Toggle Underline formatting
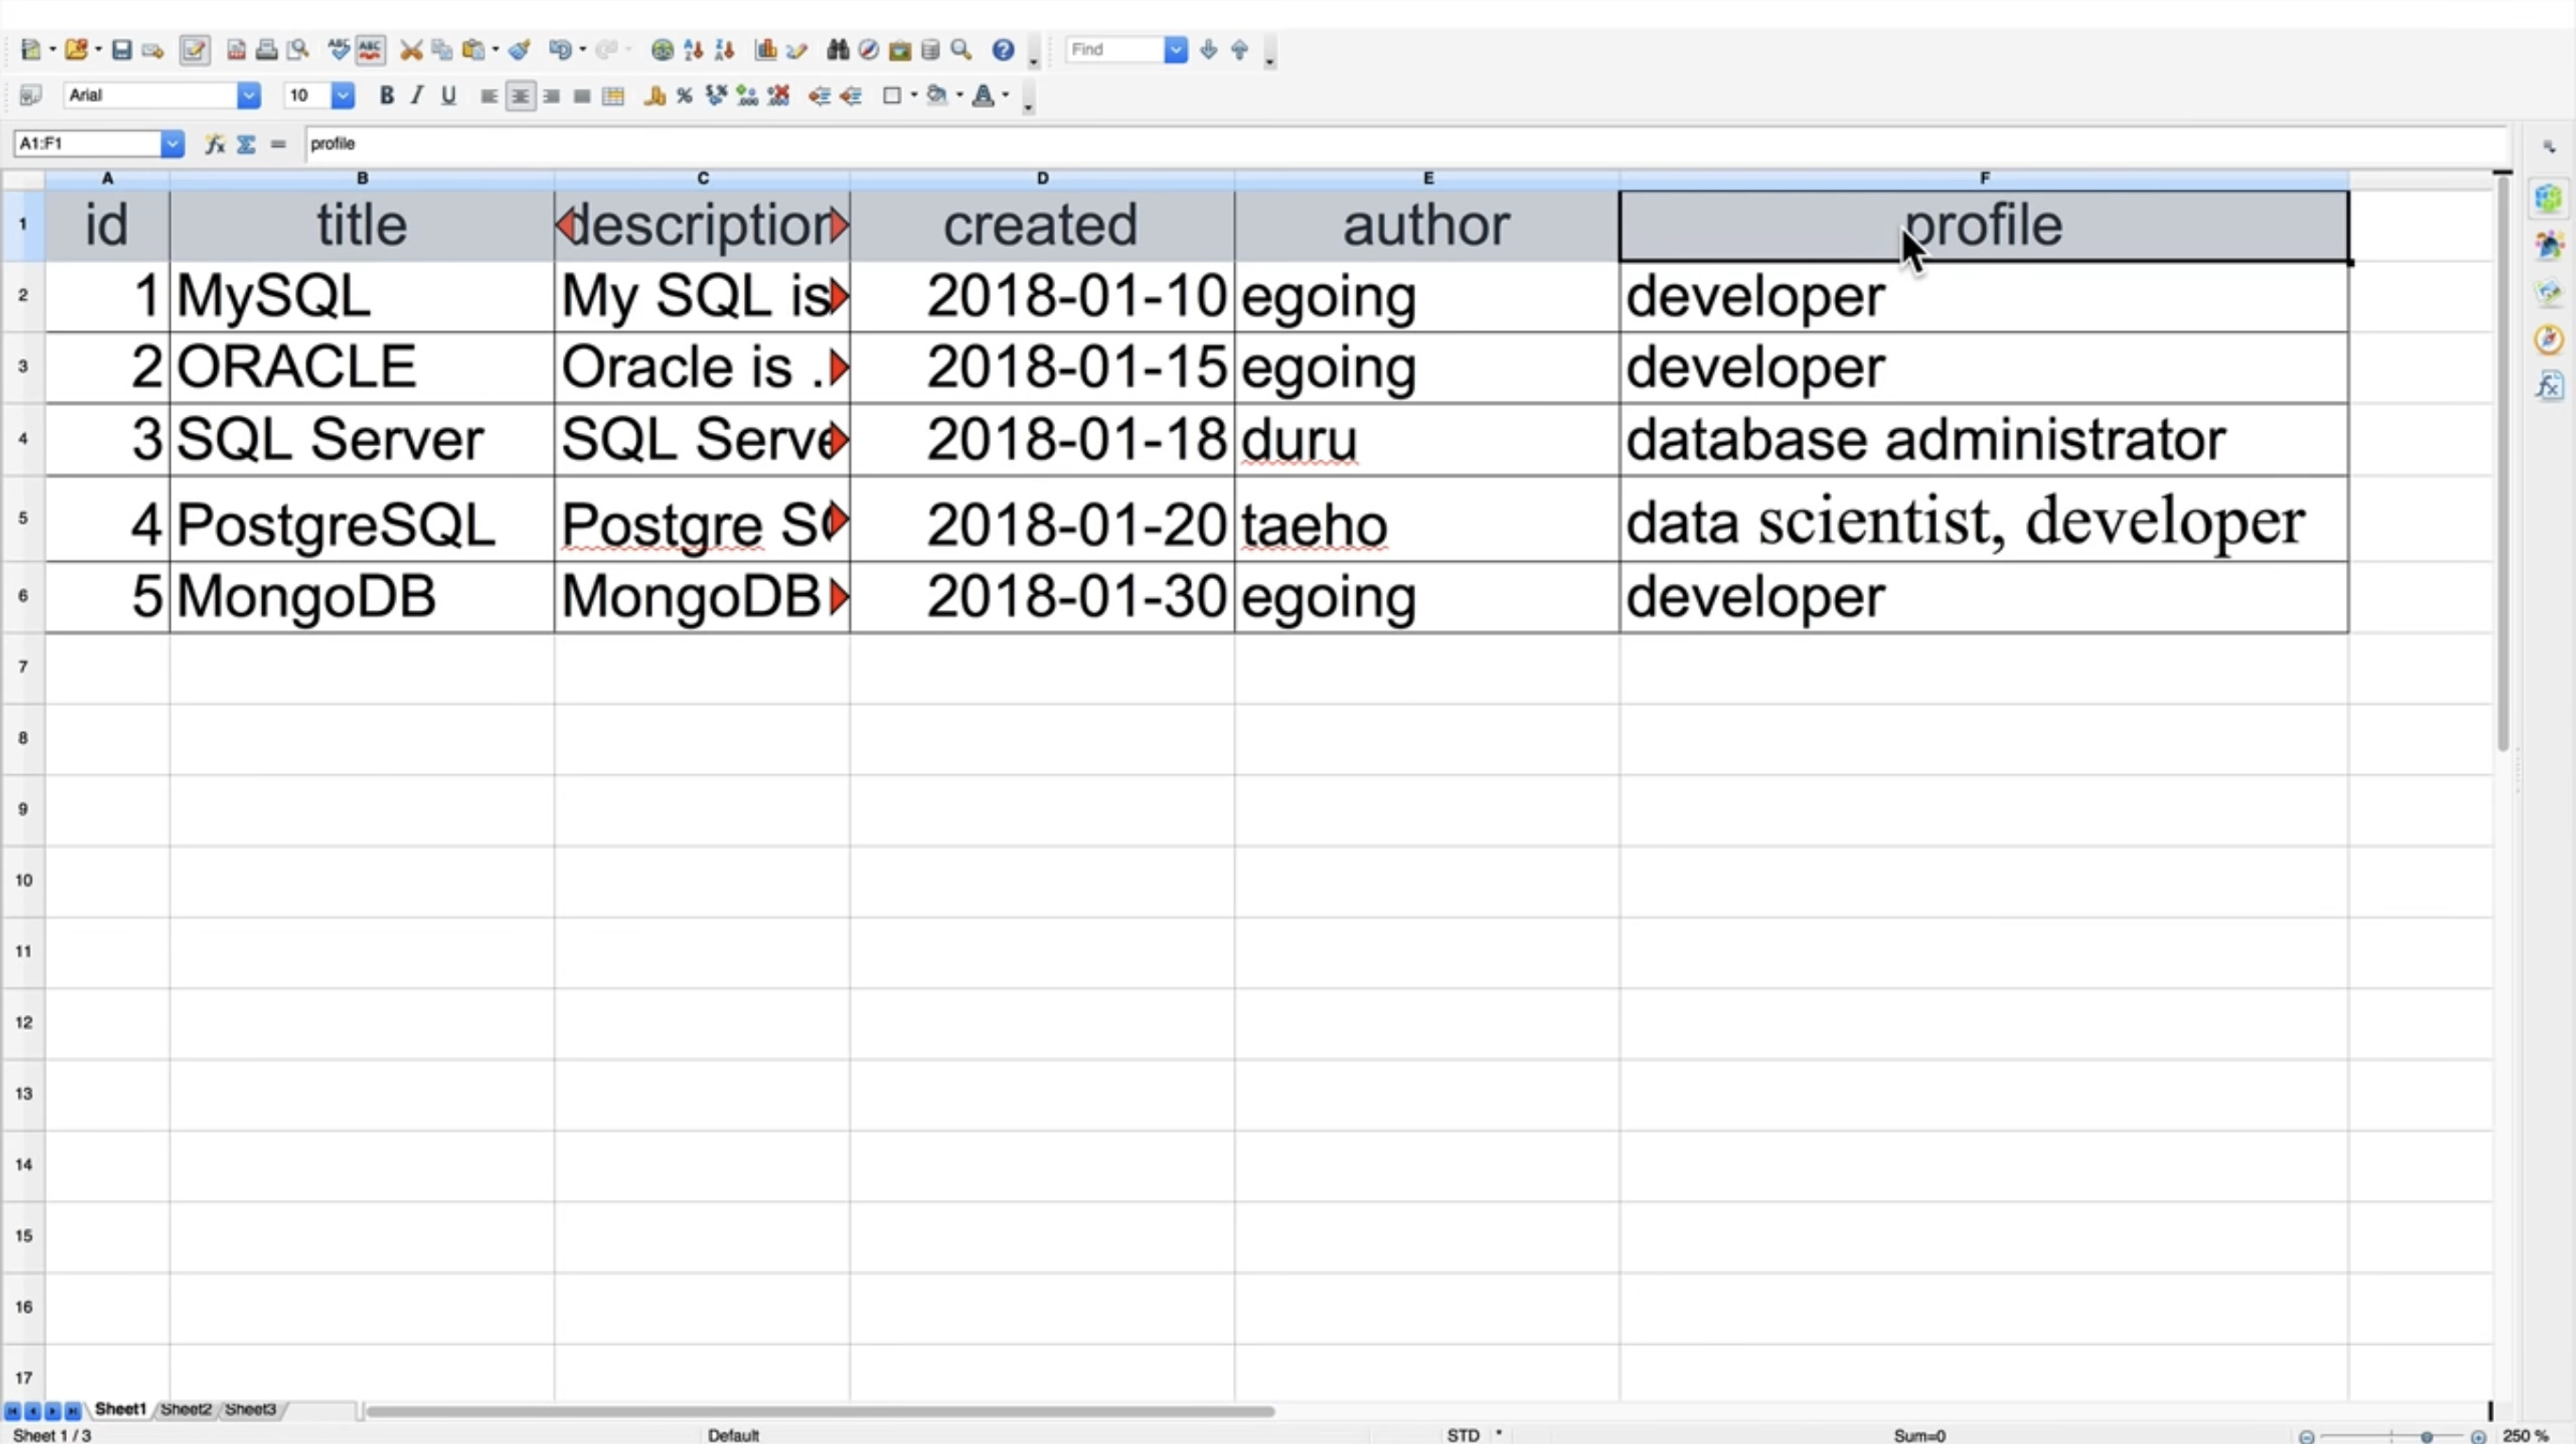Viewport: 2576px width, 1444px height. point(448,95)
